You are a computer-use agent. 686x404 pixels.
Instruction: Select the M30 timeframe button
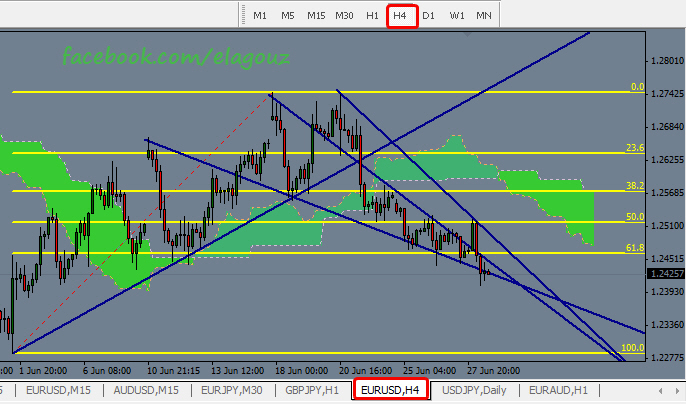[344, 16]
